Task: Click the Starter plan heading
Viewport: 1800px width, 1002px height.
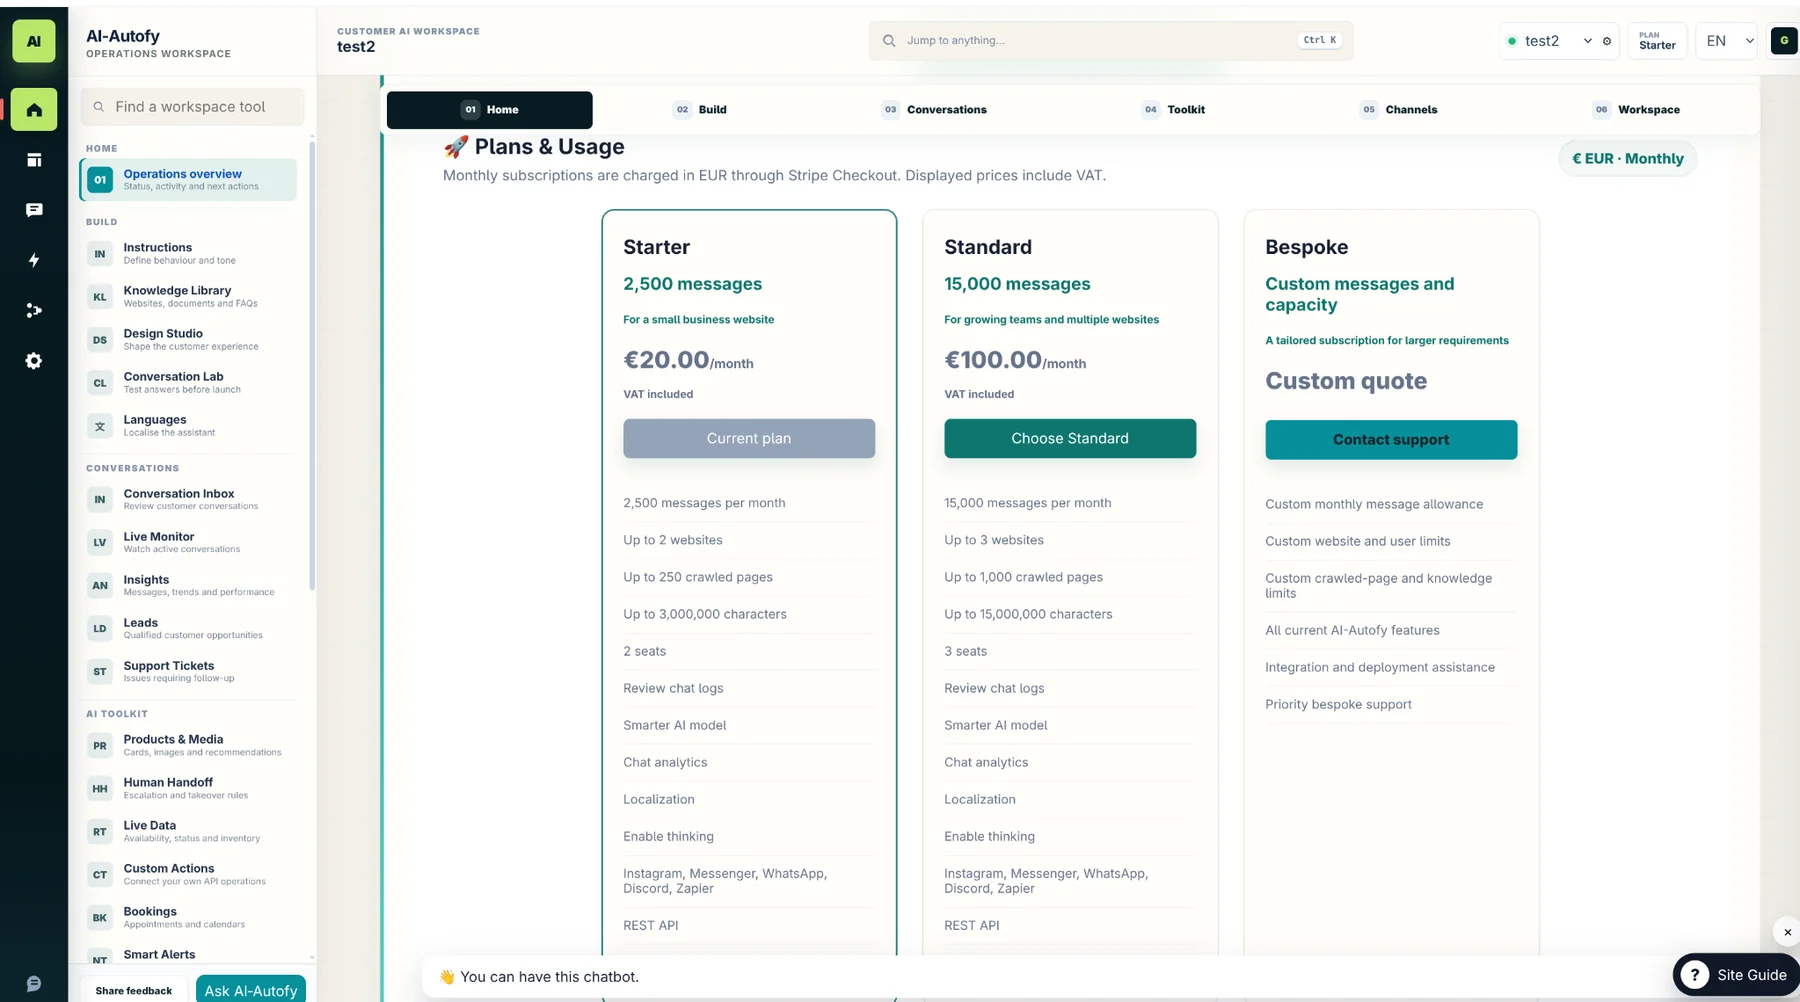Action: [x=656, y=247]
